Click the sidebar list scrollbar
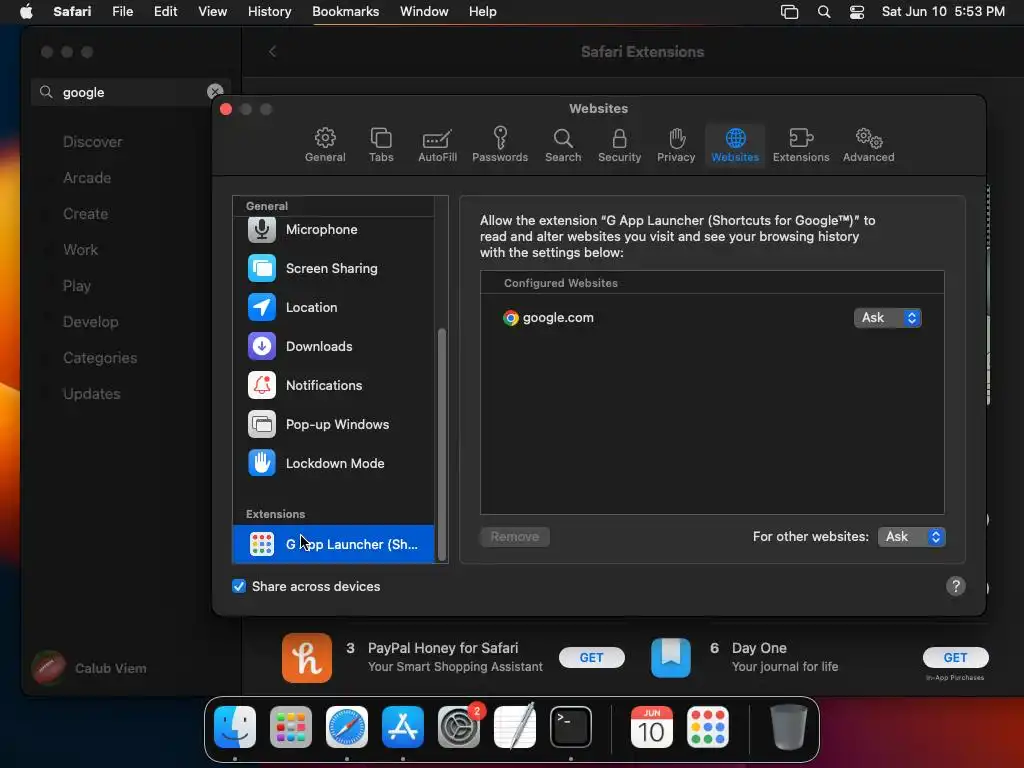 point(441,444)
